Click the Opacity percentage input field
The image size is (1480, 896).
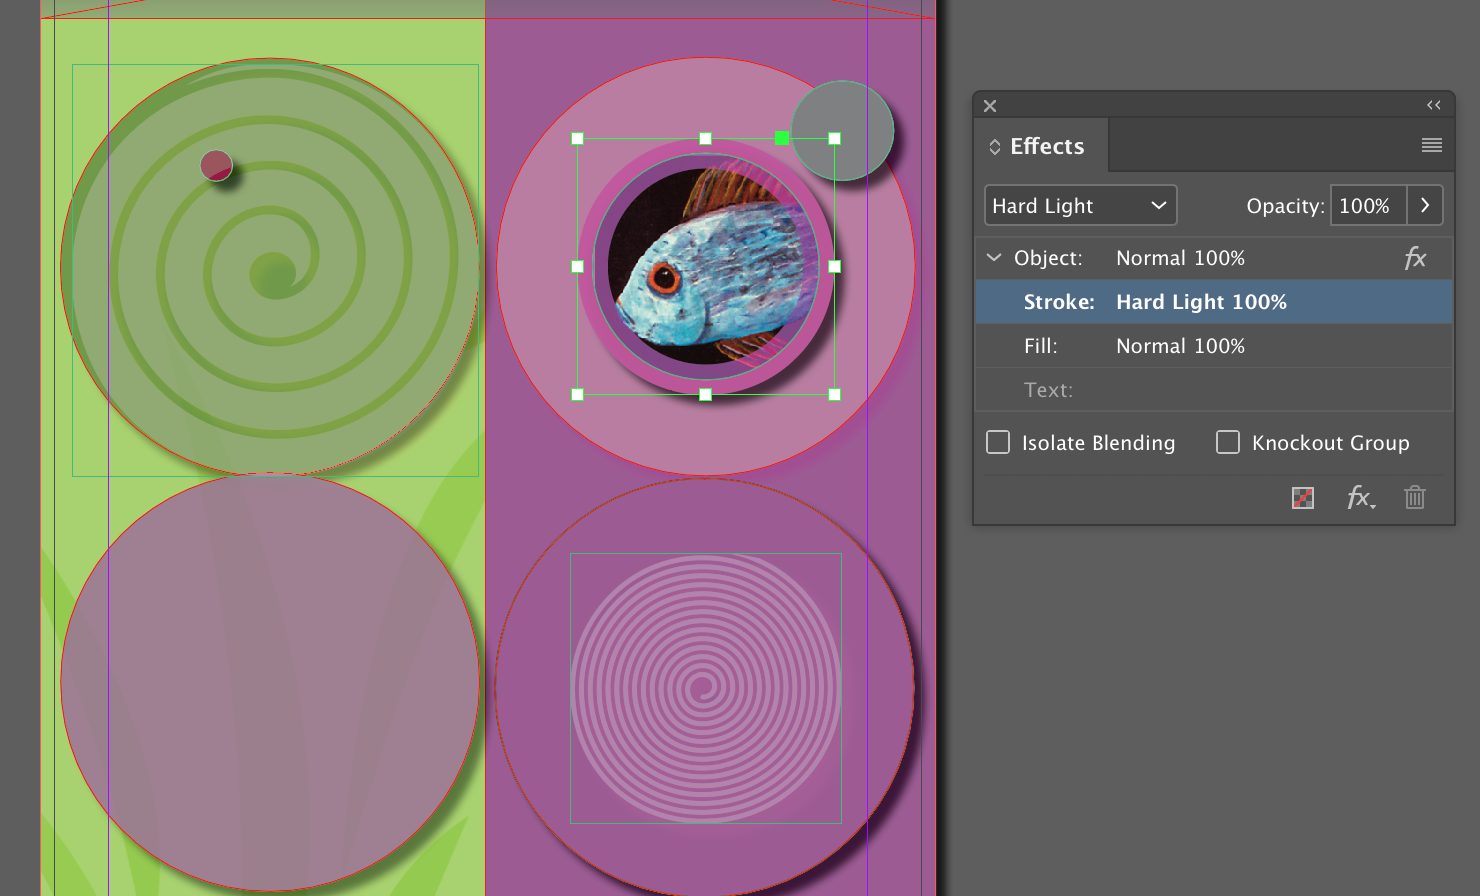1368,205
